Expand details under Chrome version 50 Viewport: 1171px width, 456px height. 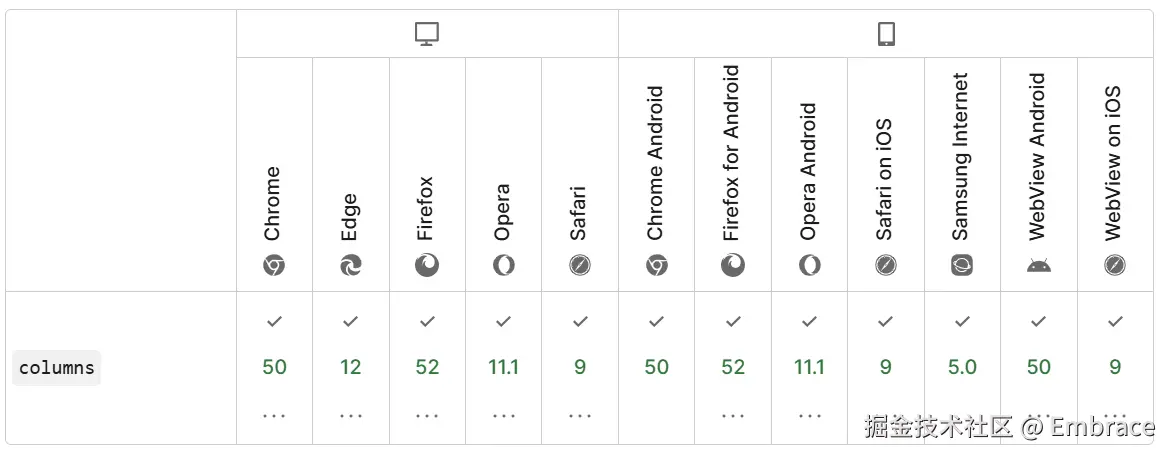click(274, 414)
